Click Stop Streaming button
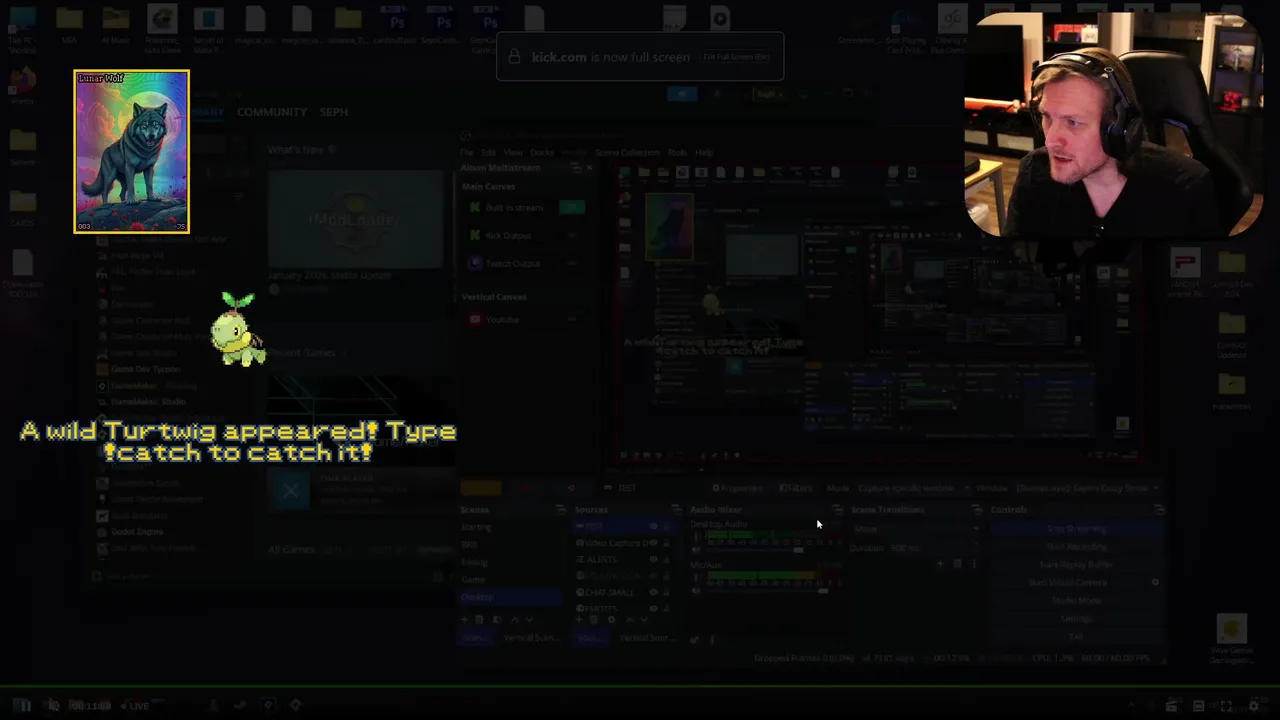This screenshot has width=1280, height=720. pos(1078,529)
